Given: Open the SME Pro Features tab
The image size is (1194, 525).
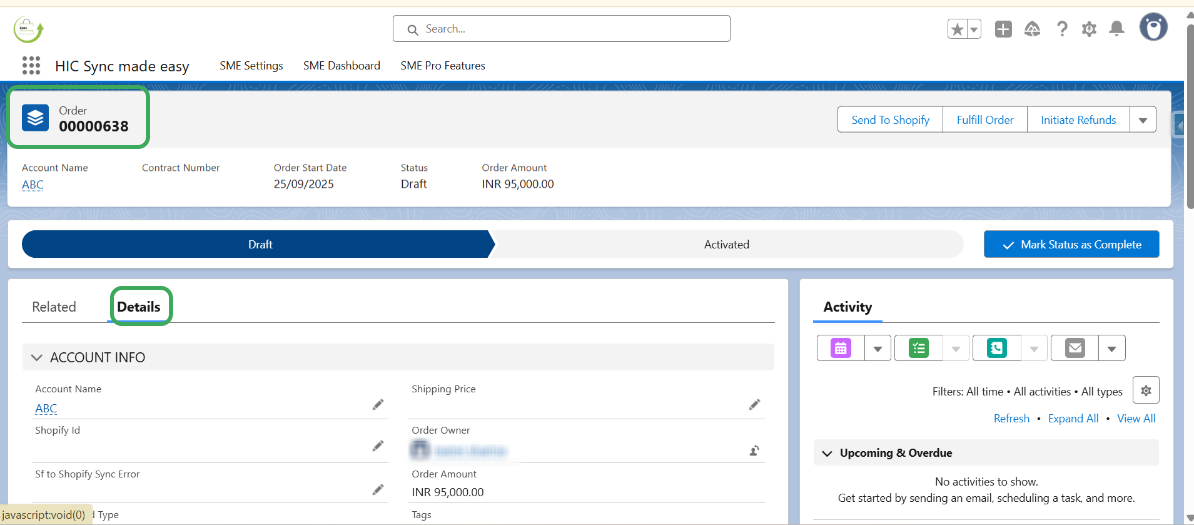Looking at the screenshot, I should [x=443, y=66].
